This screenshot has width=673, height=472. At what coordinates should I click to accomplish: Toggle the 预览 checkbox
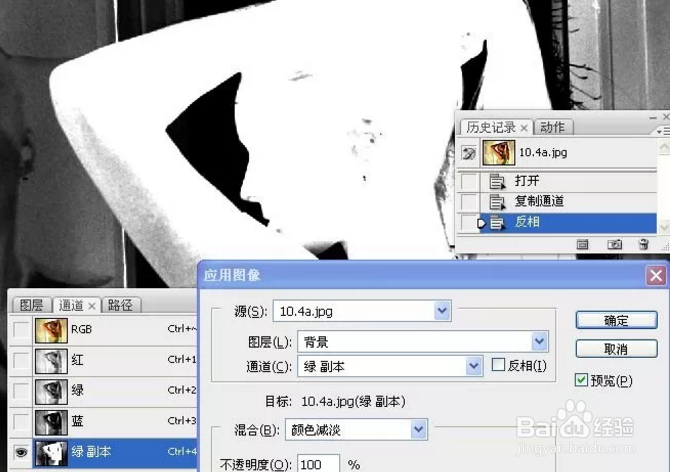tap(581, 380)
